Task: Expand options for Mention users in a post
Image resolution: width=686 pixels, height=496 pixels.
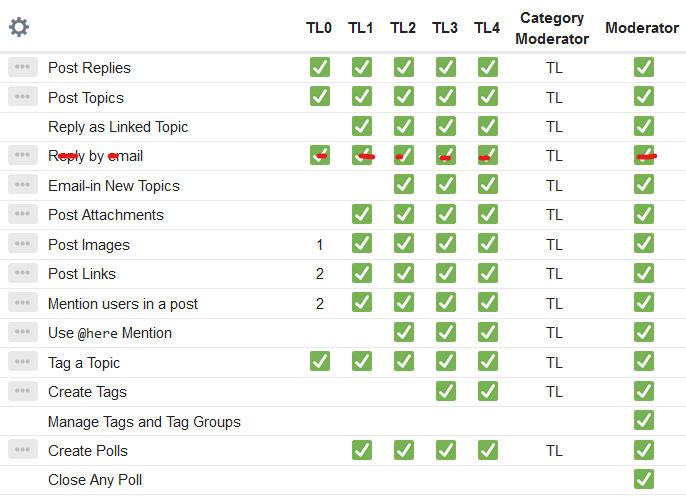Action: point(23,303)
